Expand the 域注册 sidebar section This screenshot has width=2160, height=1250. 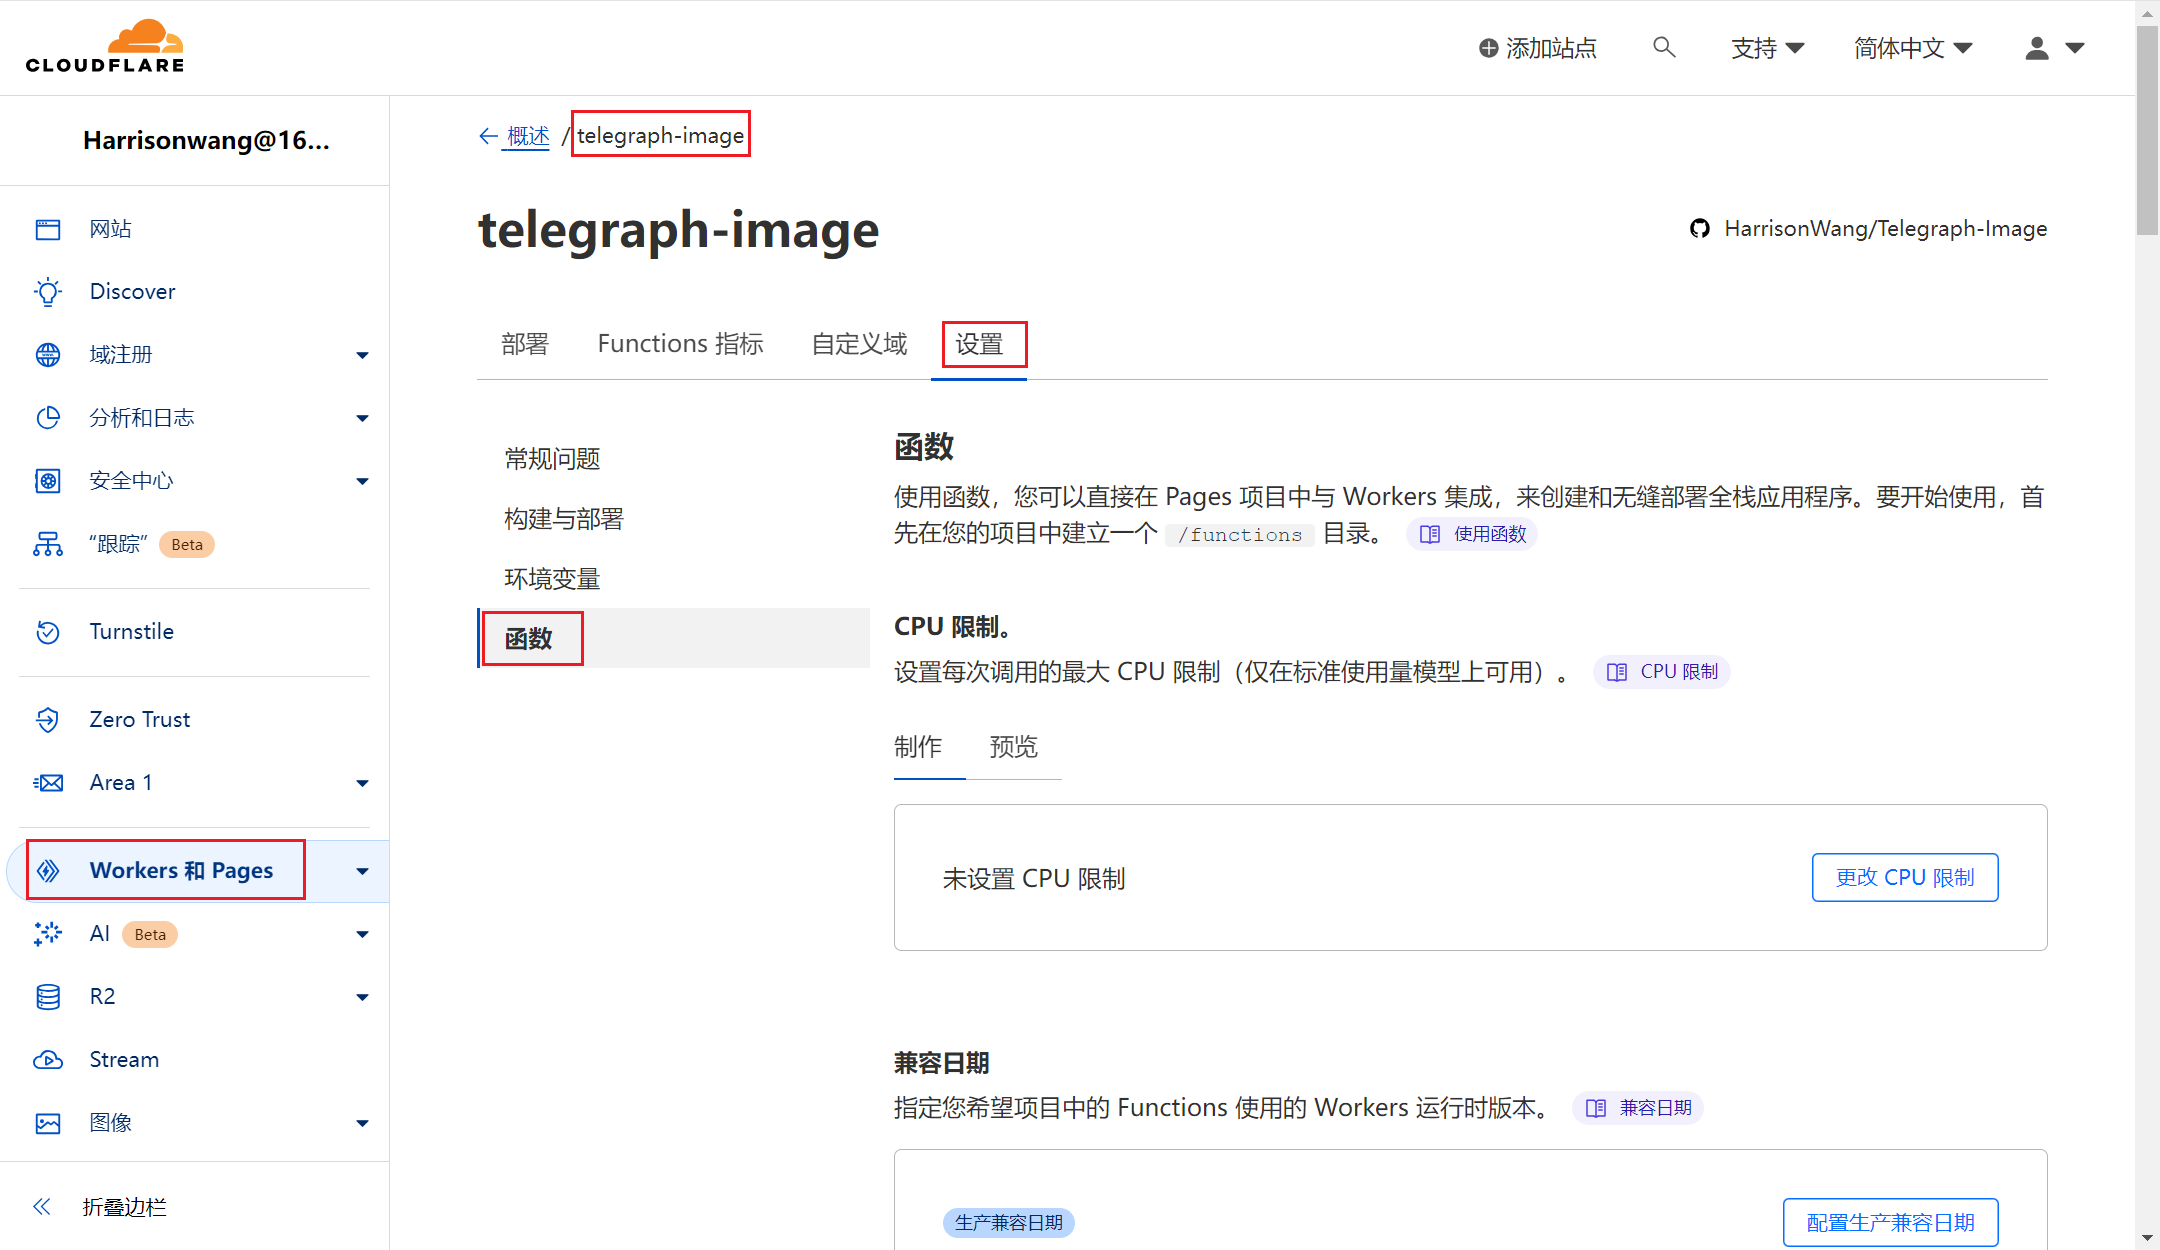click(x=362, y=355)
